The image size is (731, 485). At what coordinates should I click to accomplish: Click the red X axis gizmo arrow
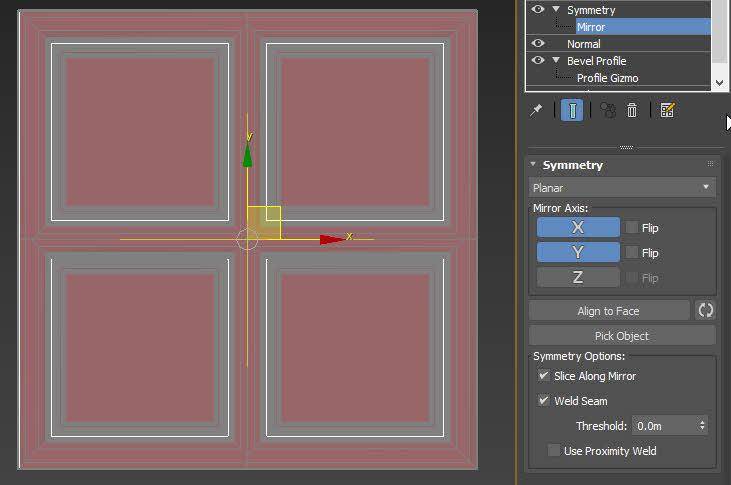click(331, 239)
